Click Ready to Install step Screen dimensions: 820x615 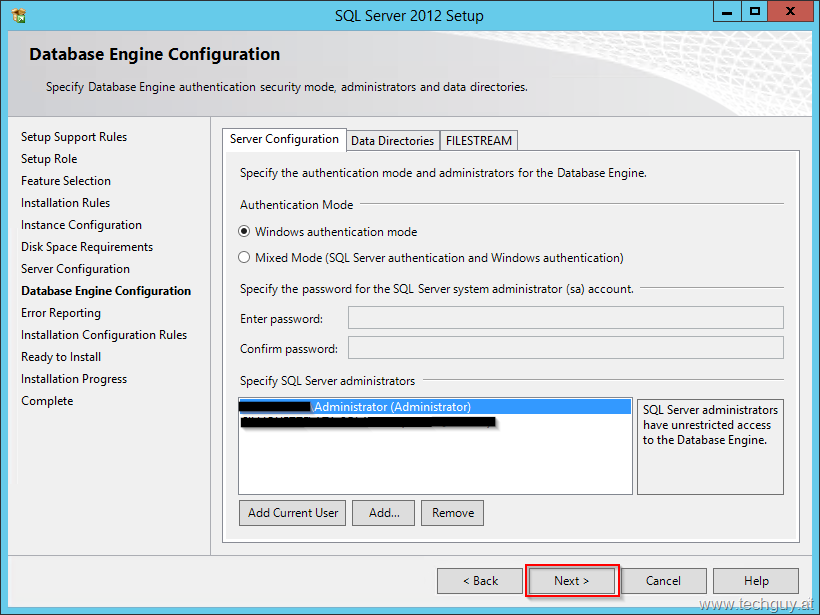pos(61,357)
